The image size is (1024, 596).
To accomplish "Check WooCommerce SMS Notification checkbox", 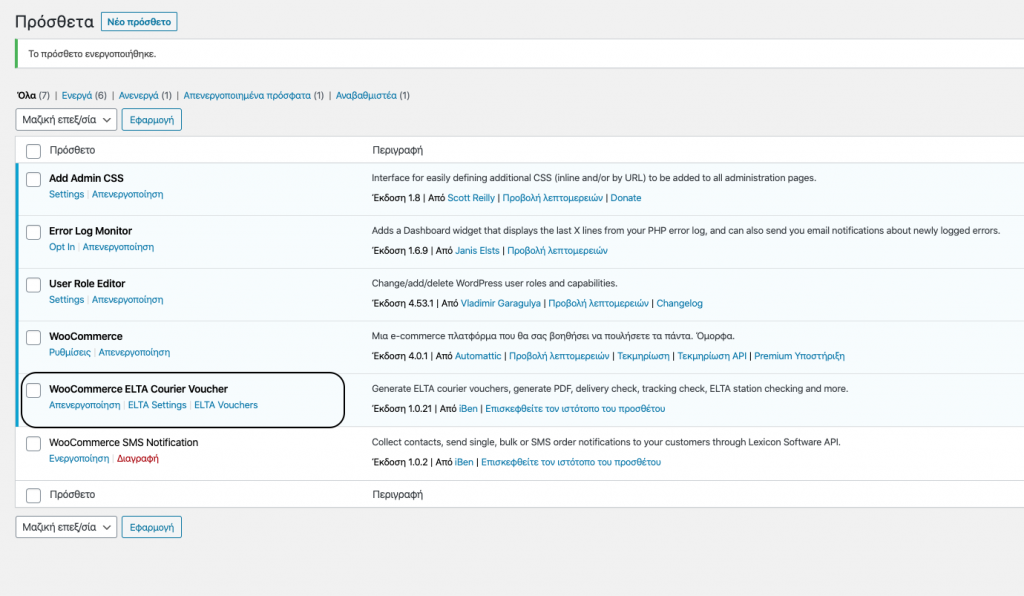I will pyautogui.click(x=33, y=443).
